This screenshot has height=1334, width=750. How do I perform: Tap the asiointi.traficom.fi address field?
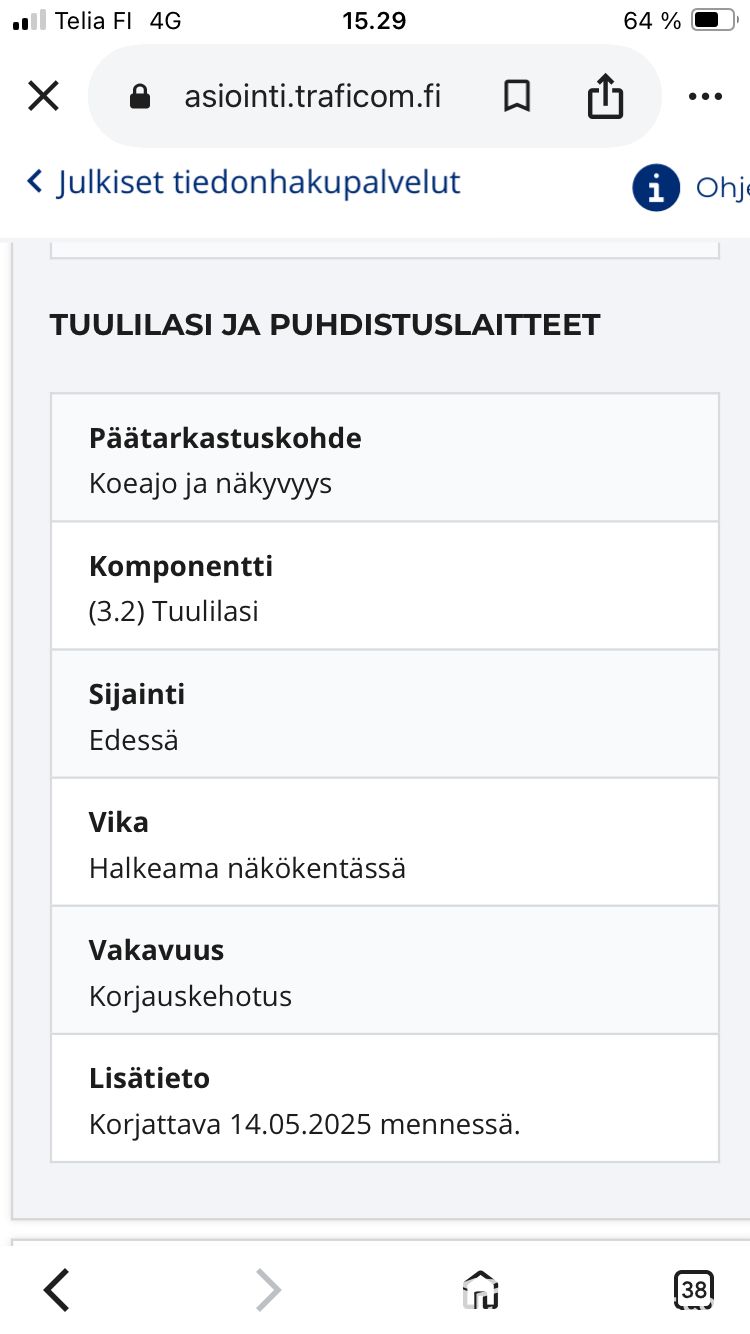coord(312,97)
